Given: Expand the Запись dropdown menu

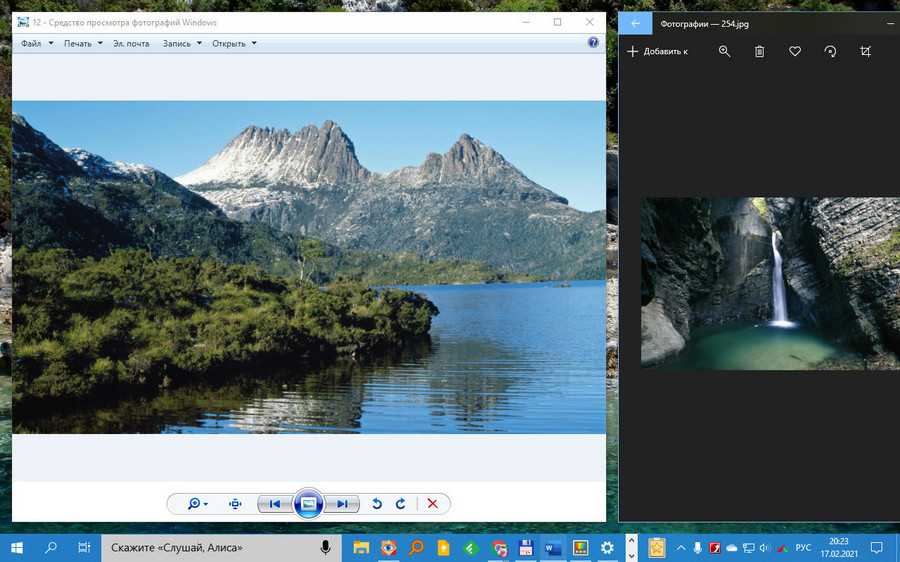Looking at the screenshot, I should pos(181,43).
